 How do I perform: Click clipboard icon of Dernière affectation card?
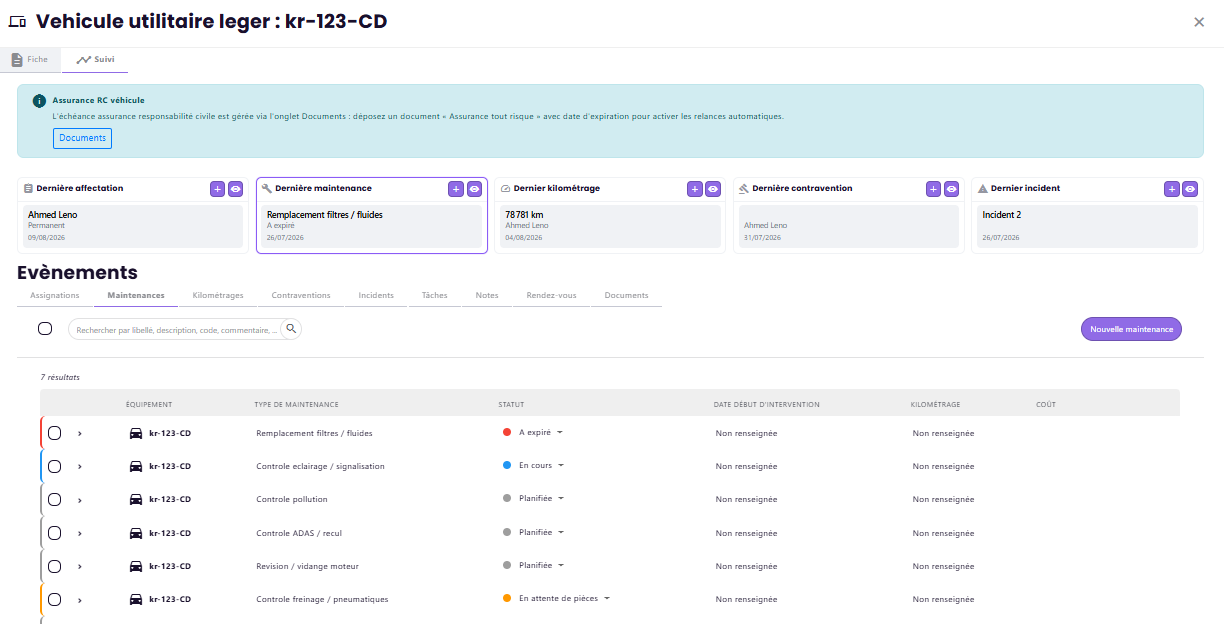pyautogui.click(x=29, y=188)
